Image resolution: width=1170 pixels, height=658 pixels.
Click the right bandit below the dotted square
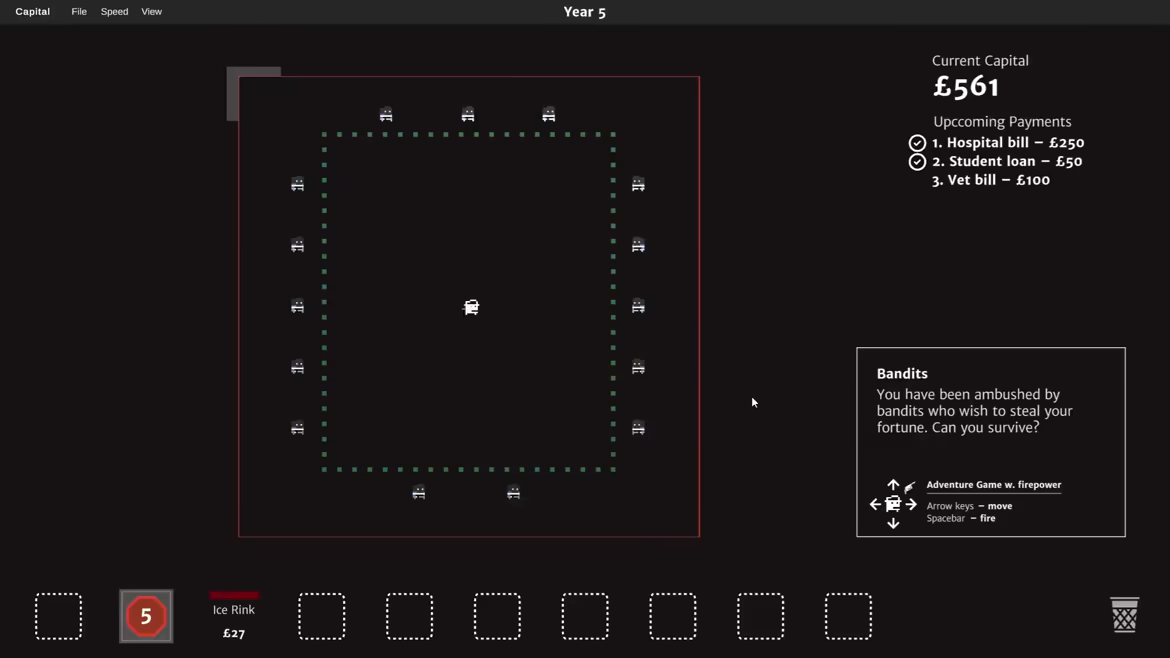[x=513, y=492]
